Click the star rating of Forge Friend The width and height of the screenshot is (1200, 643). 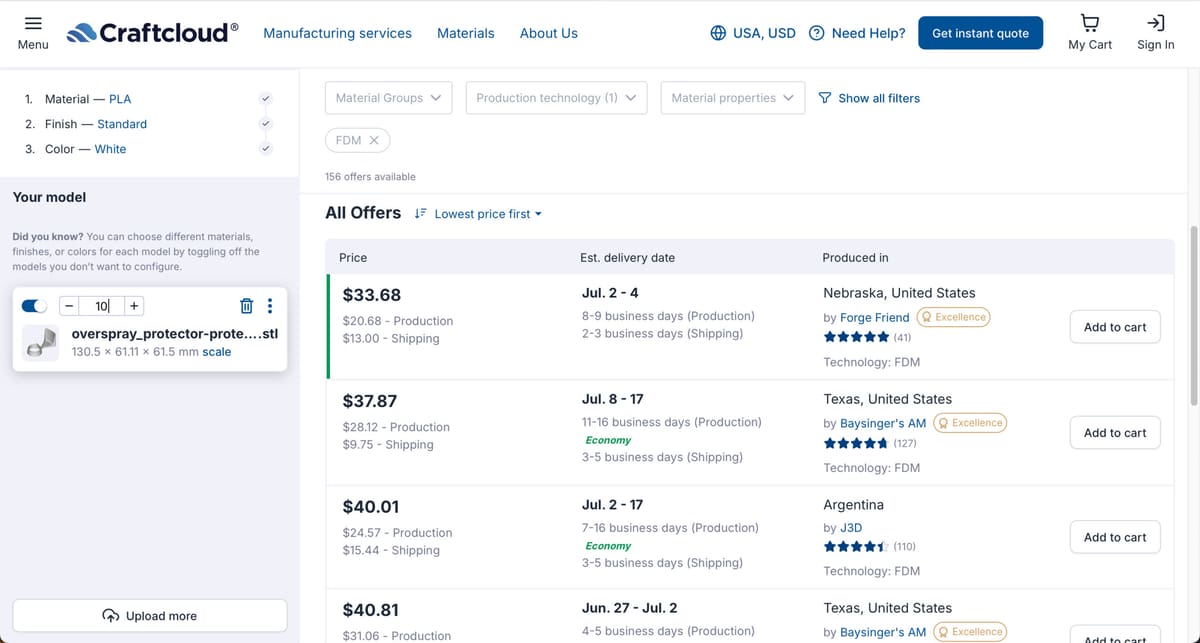[x=856, y=337]
